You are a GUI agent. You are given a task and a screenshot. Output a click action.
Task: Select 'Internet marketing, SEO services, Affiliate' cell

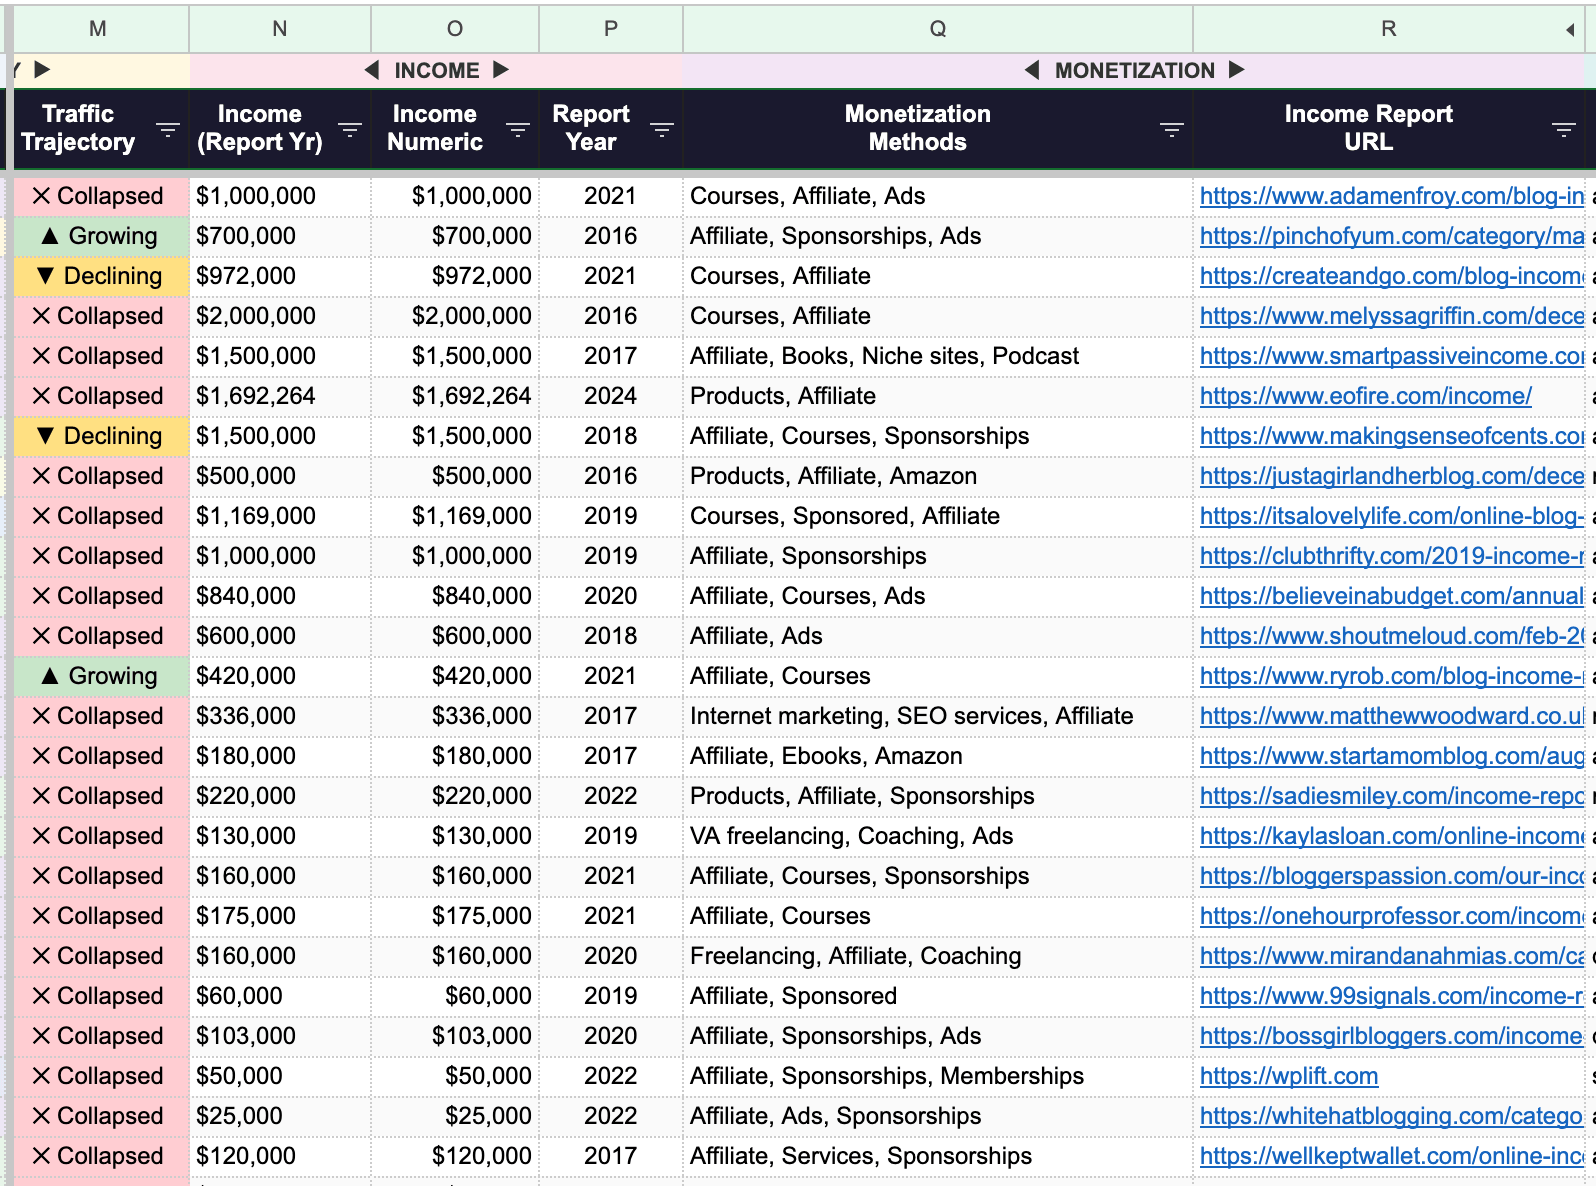tap(938, 716)
